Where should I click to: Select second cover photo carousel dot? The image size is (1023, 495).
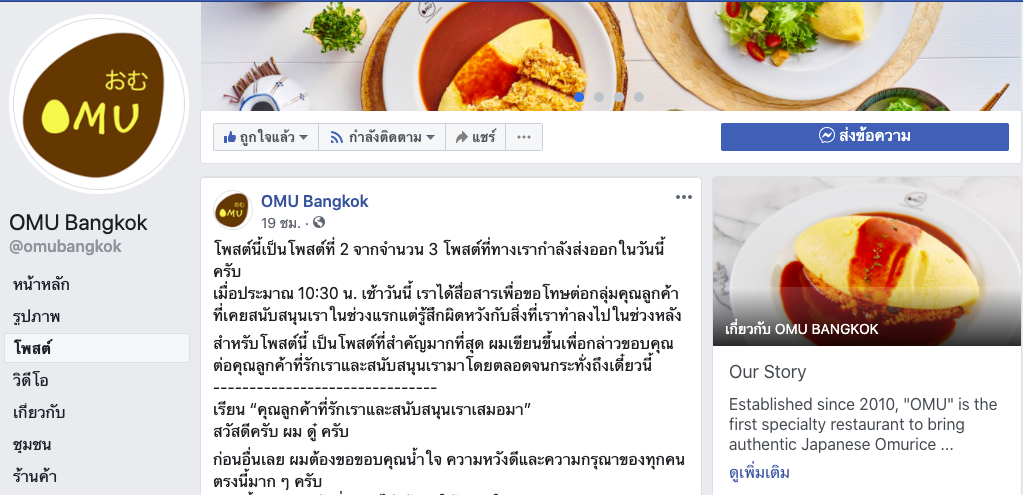(x=599, y=97)
